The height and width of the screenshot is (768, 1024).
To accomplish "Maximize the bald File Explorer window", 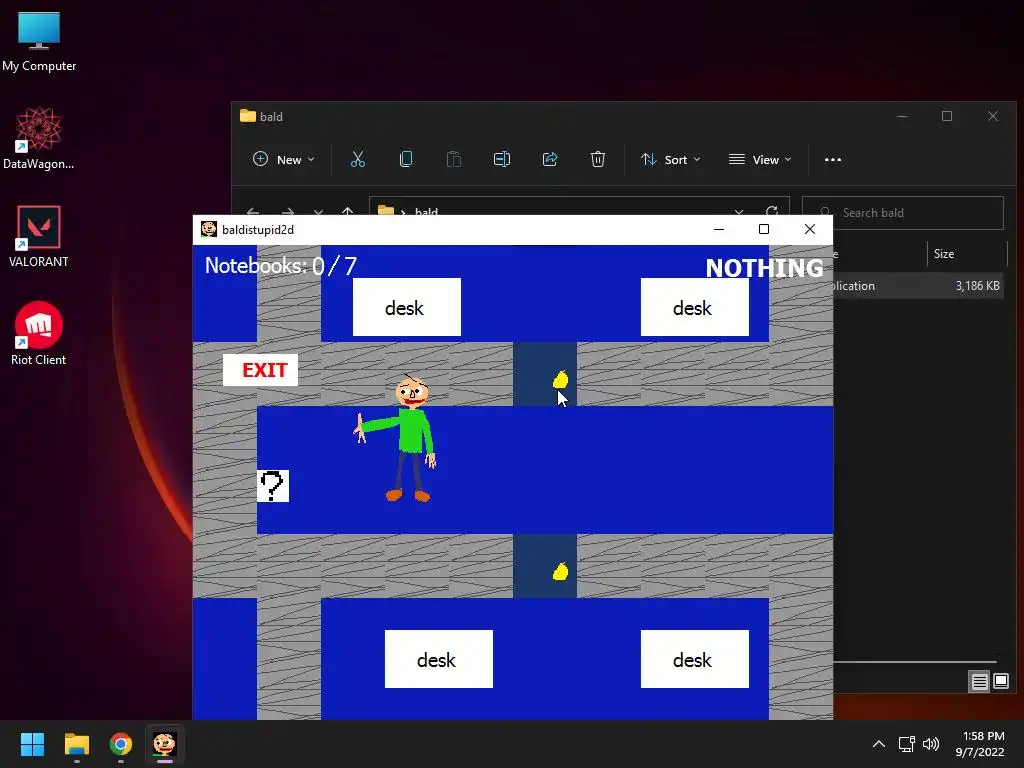I will [x=947, y=116].
